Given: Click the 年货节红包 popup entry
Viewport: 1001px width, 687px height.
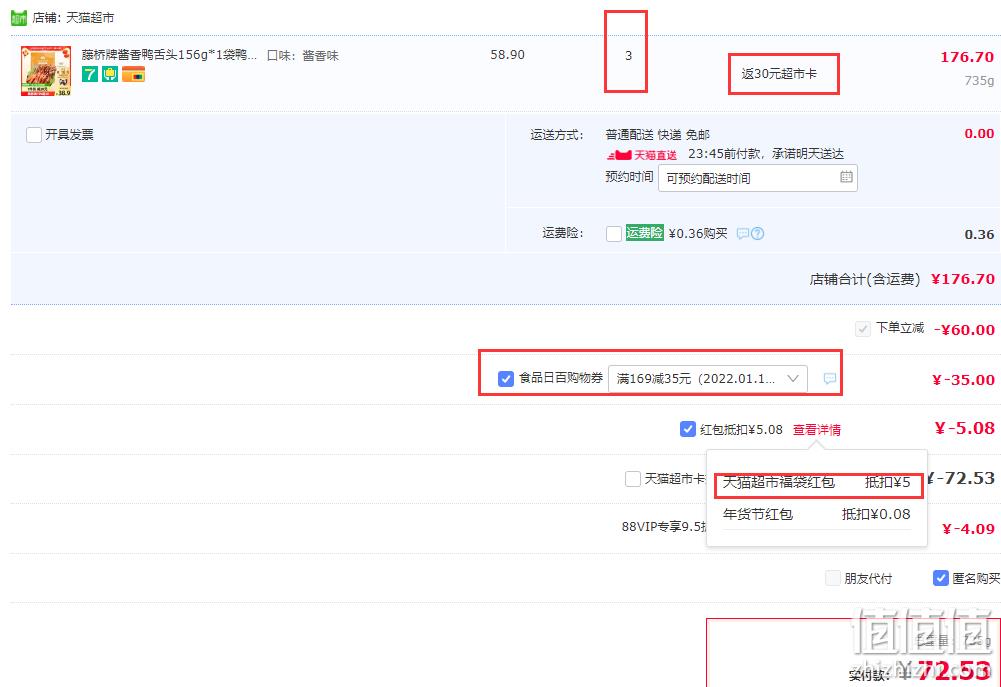Looking at the screenshot, I should 758,514.
